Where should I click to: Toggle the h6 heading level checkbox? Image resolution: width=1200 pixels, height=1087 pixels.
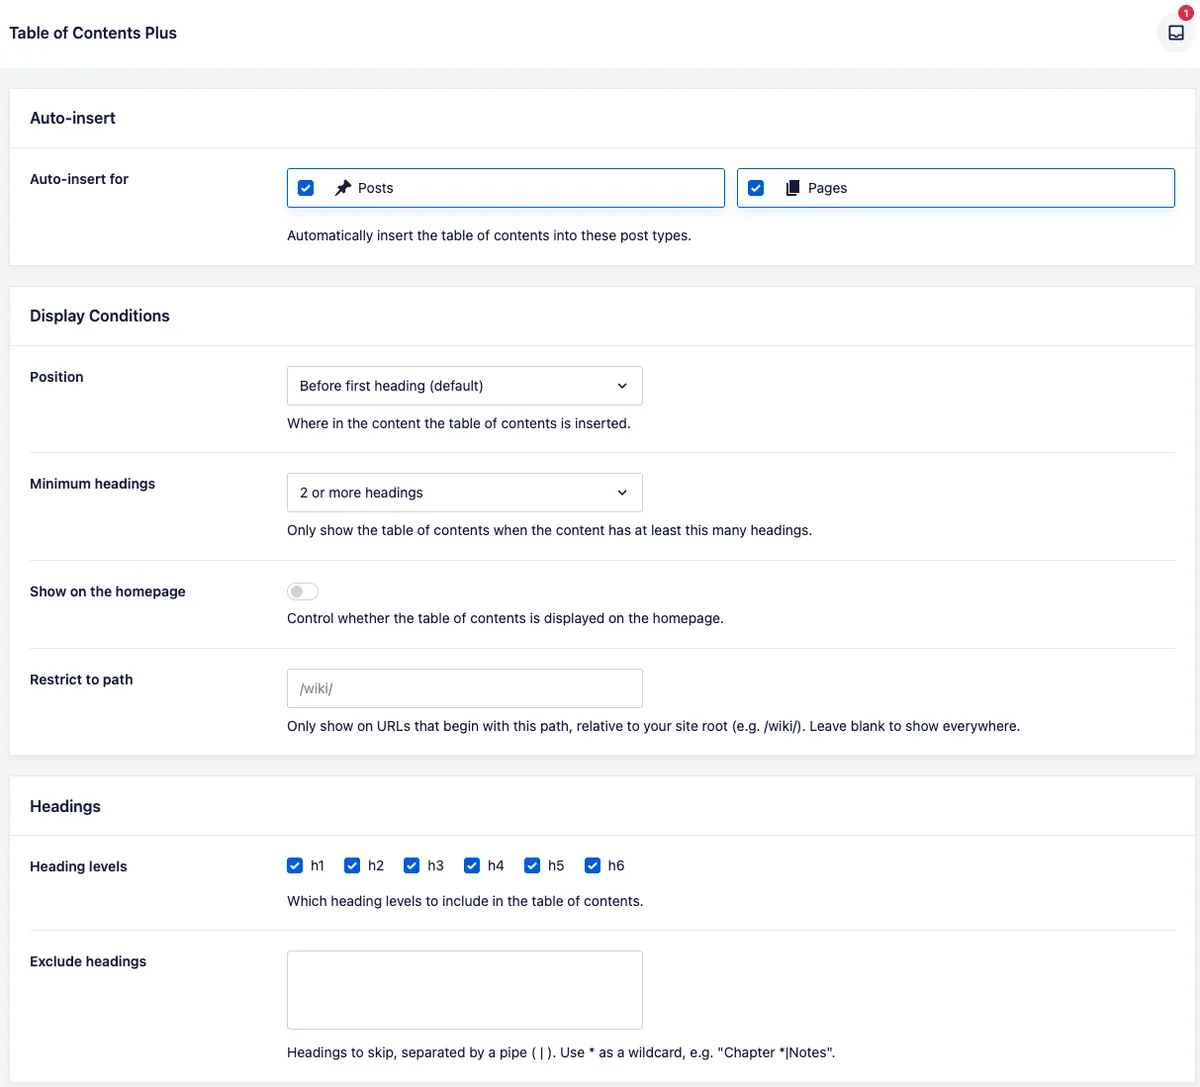[x=592, y=865]
